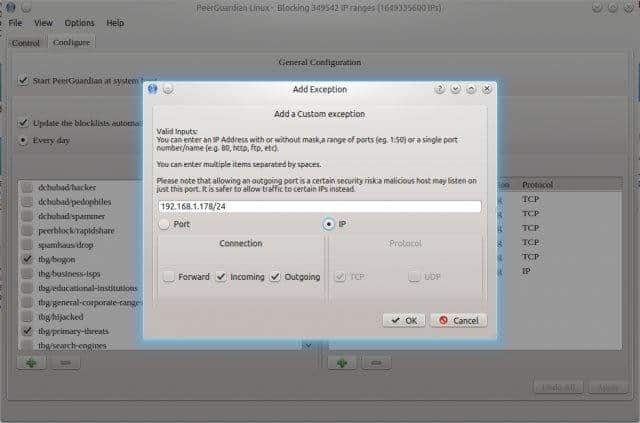Toggle the tbg/primary-threats blocklist checkbox
Viewport: 640px width, 423px height.
27,331
